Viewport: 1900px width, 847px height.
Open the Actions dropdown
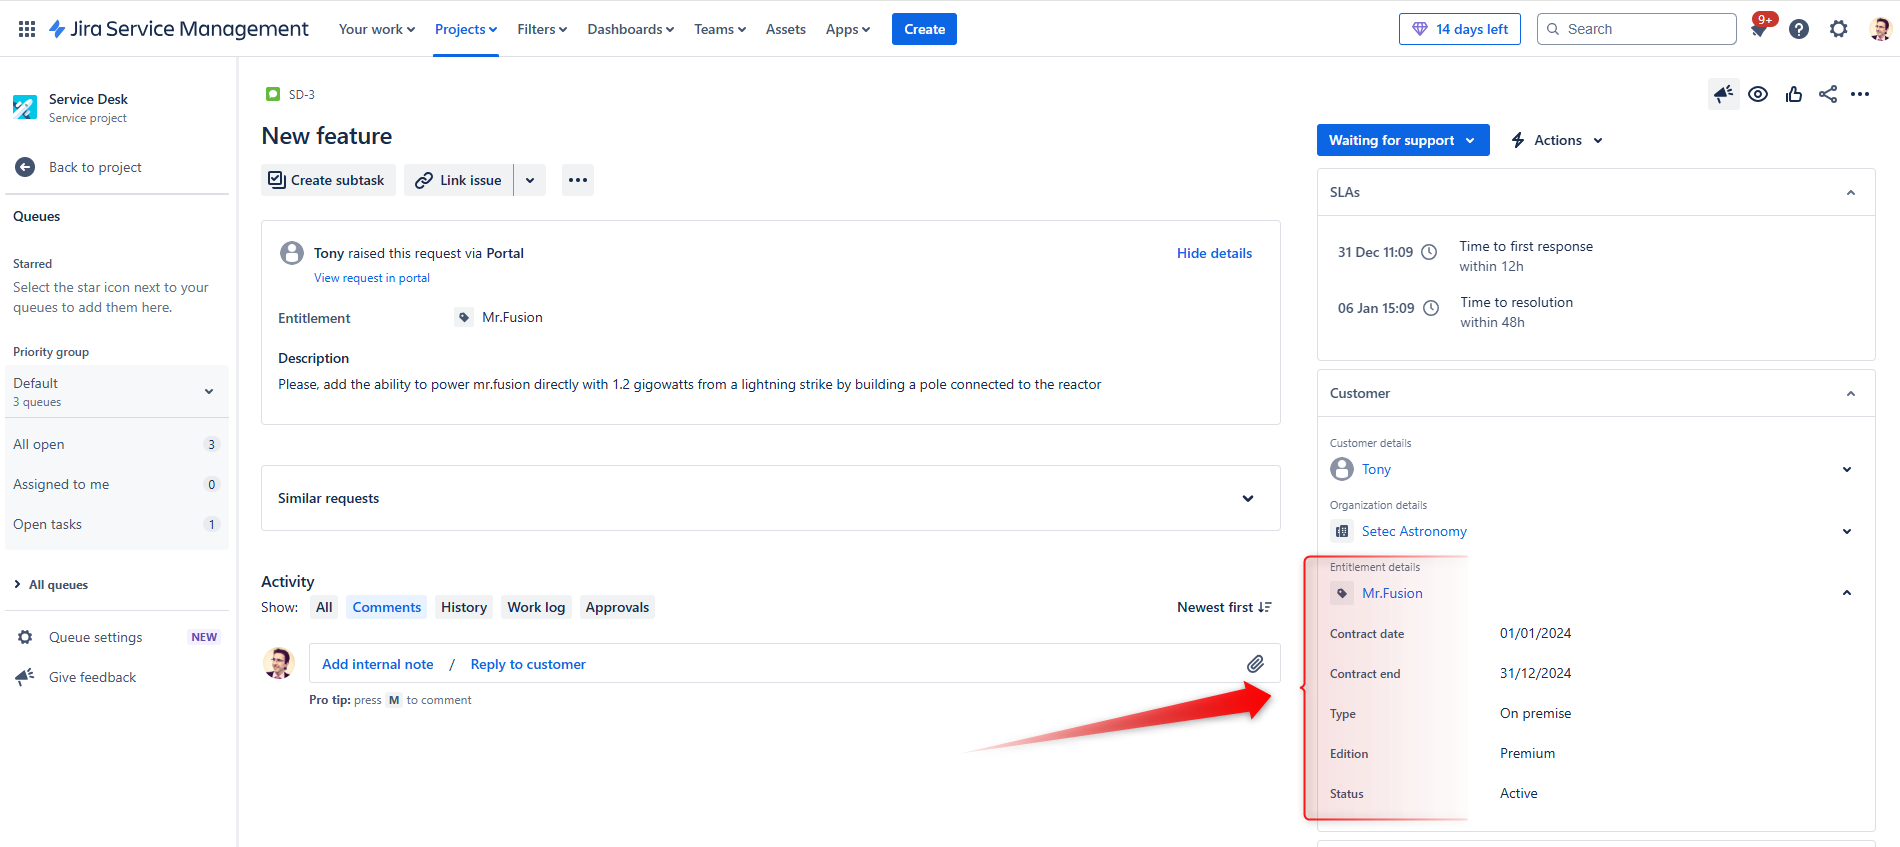click(1557, 140)
